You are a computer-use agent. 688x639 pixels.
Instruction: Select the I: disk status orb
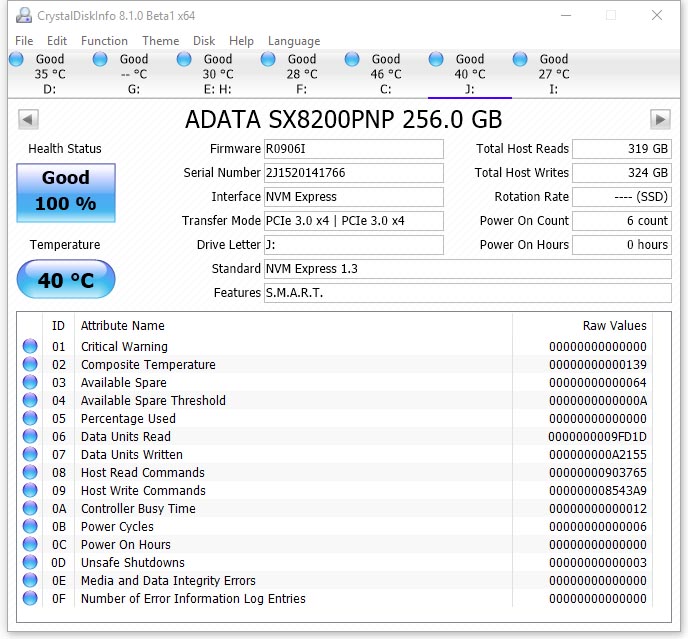520,59
